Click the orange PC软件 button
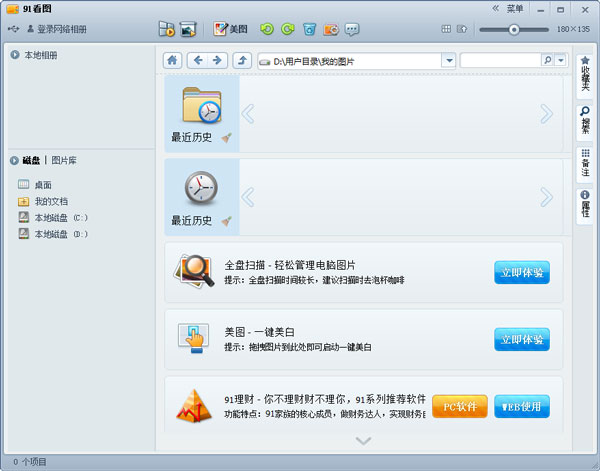This screenshot has height=471, width=600. point(460,406)
